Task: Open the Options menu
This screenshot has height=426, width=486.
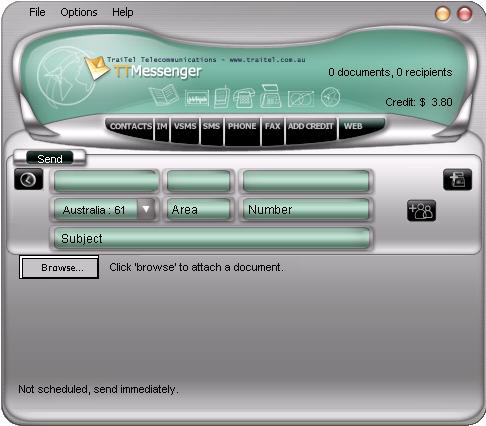Action: [79, 12]
